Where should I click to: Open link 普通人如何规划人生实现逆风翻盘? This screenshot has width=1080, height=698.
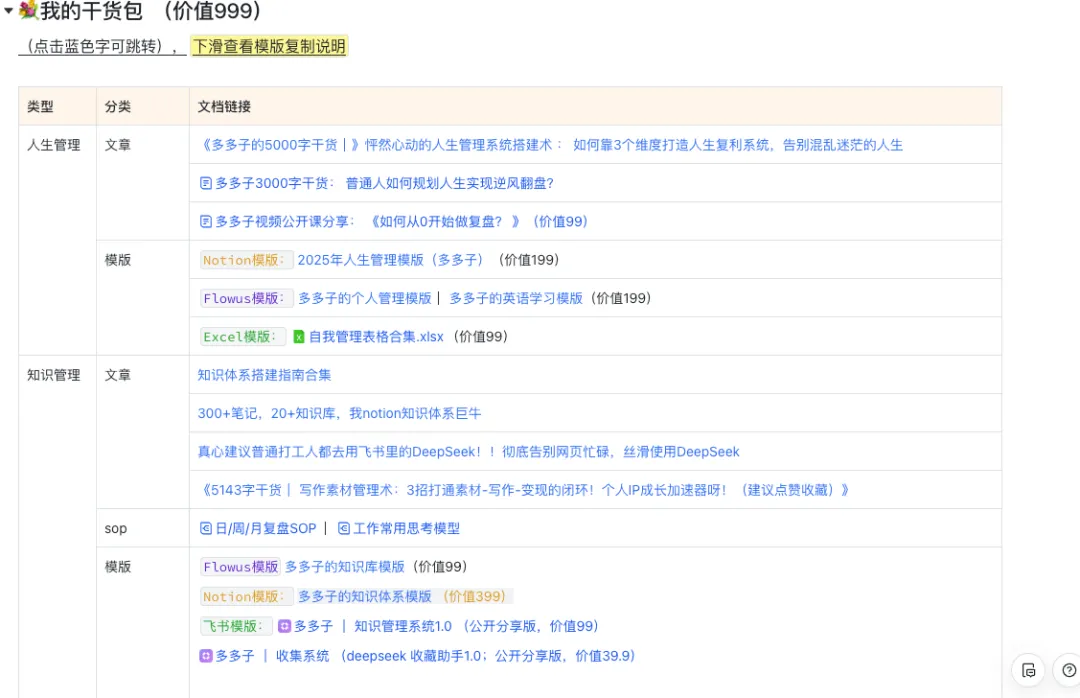(449, 183)
